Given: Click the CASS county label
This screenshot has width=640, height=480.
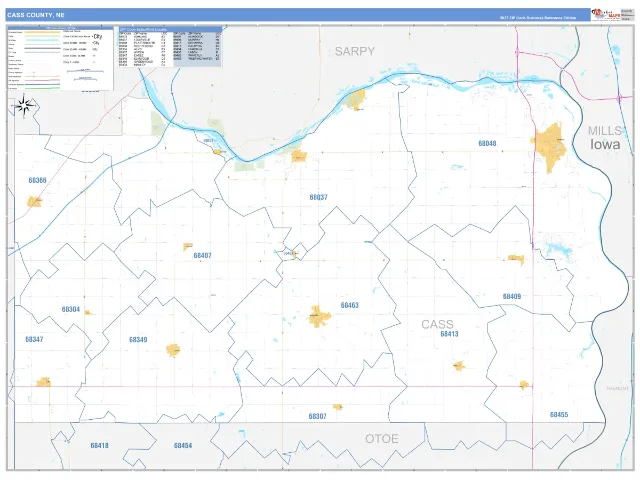Looking at the screenshot, I should (x=437, y=324).
